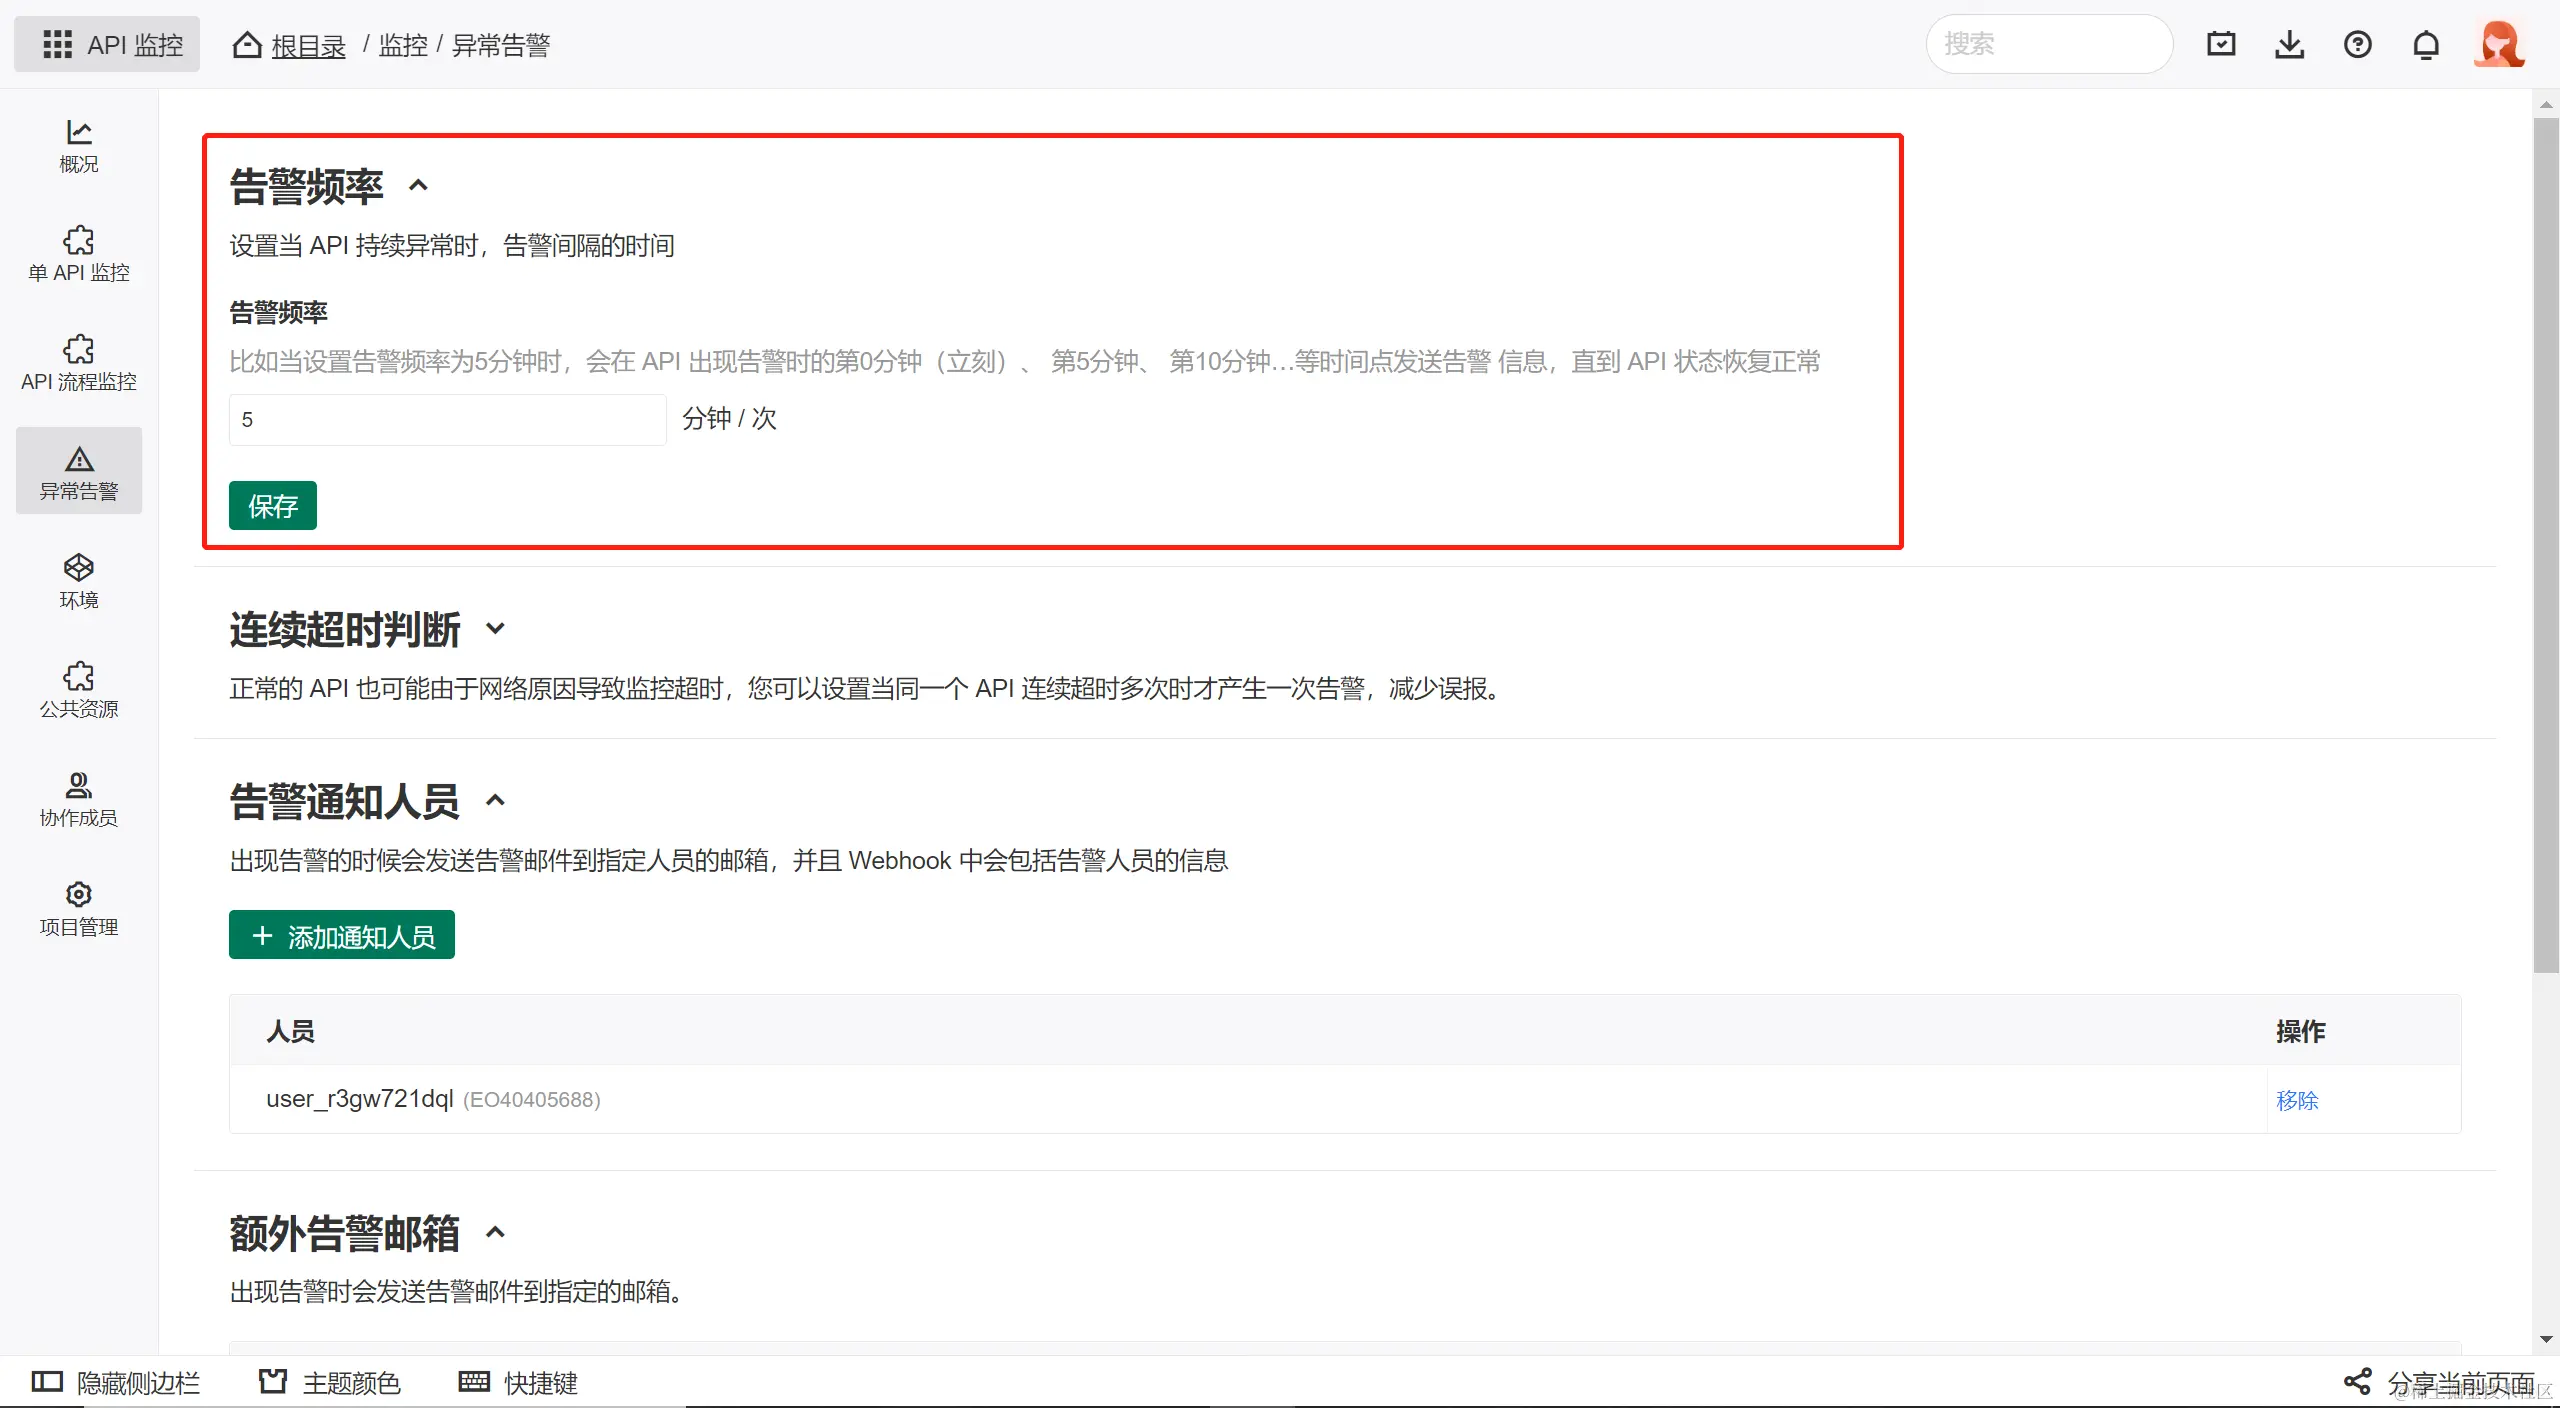Image resolution: width=2560 pixels, height=1408 pixels.
Task: Click the user avatar icon
Action: [x=2498, y=45]
